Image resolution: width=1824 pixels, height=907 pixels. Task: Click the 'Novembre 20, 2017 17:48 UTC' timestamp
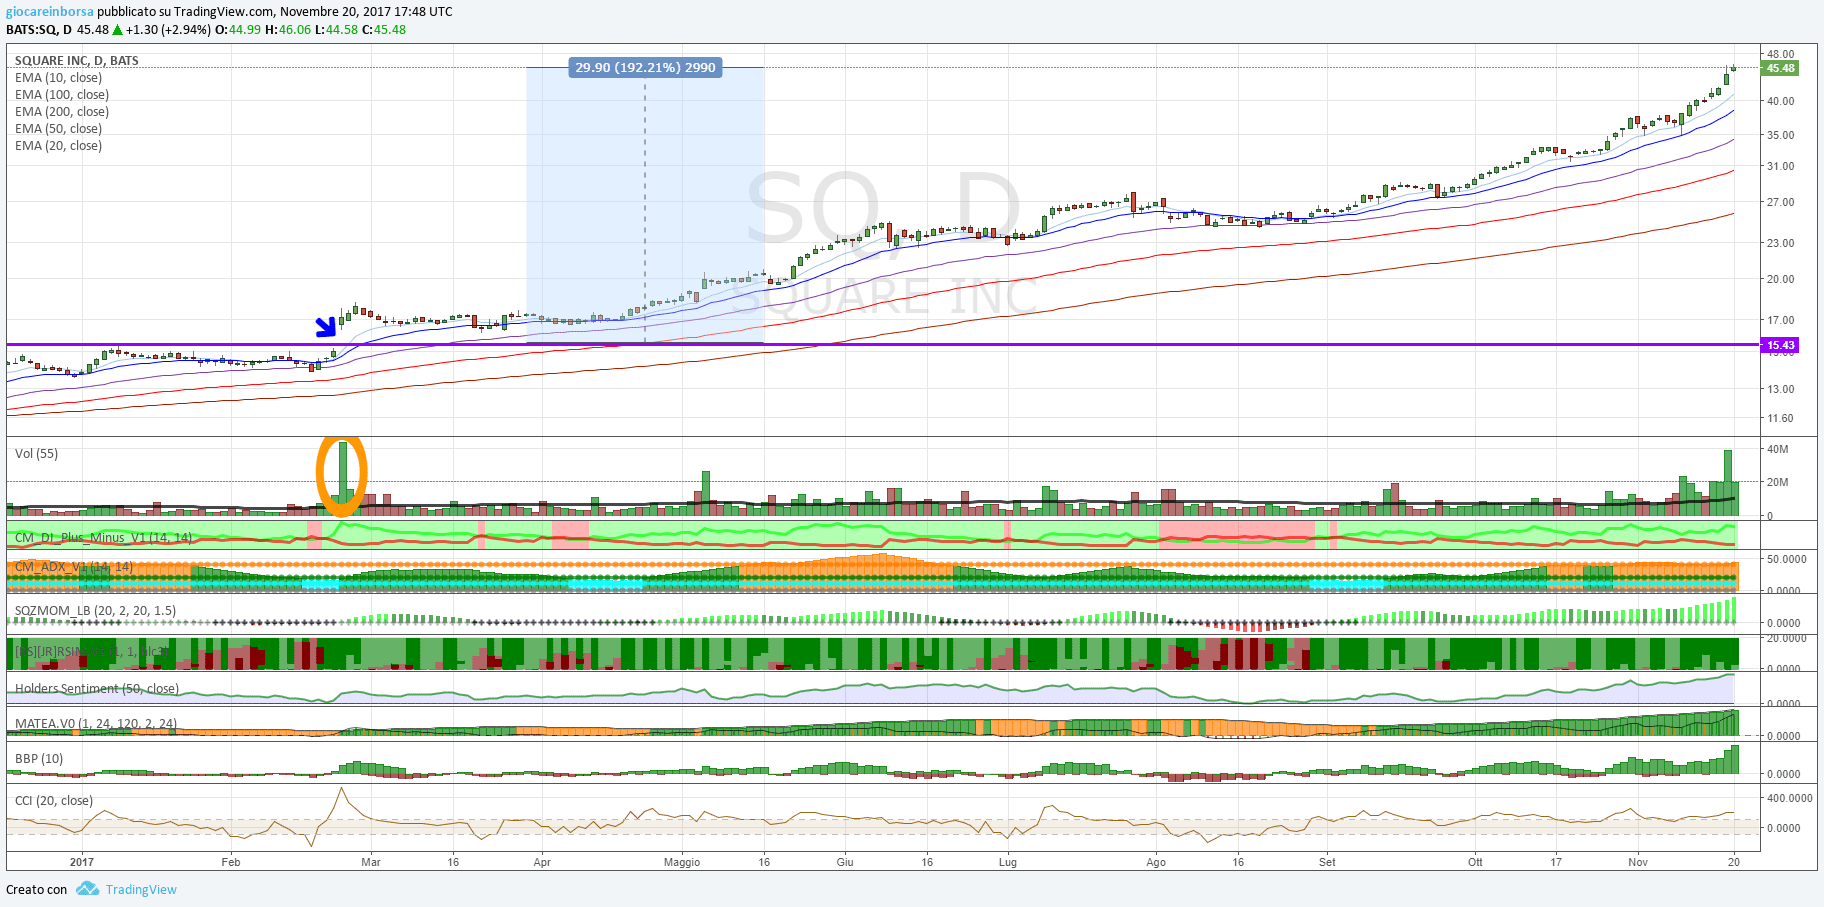[366, 12]
